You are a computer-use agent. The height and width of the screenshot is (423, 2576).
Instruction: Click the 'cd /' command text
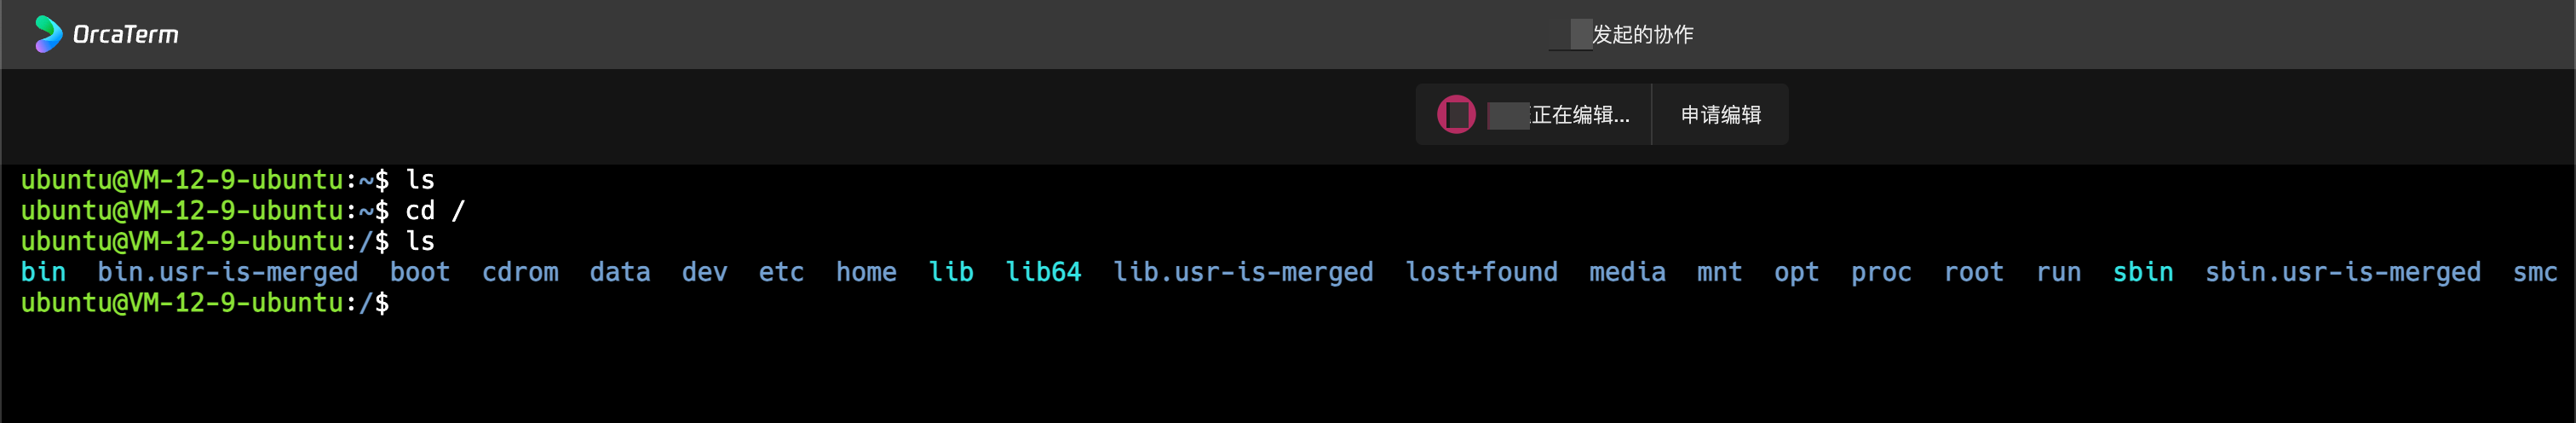435,211
